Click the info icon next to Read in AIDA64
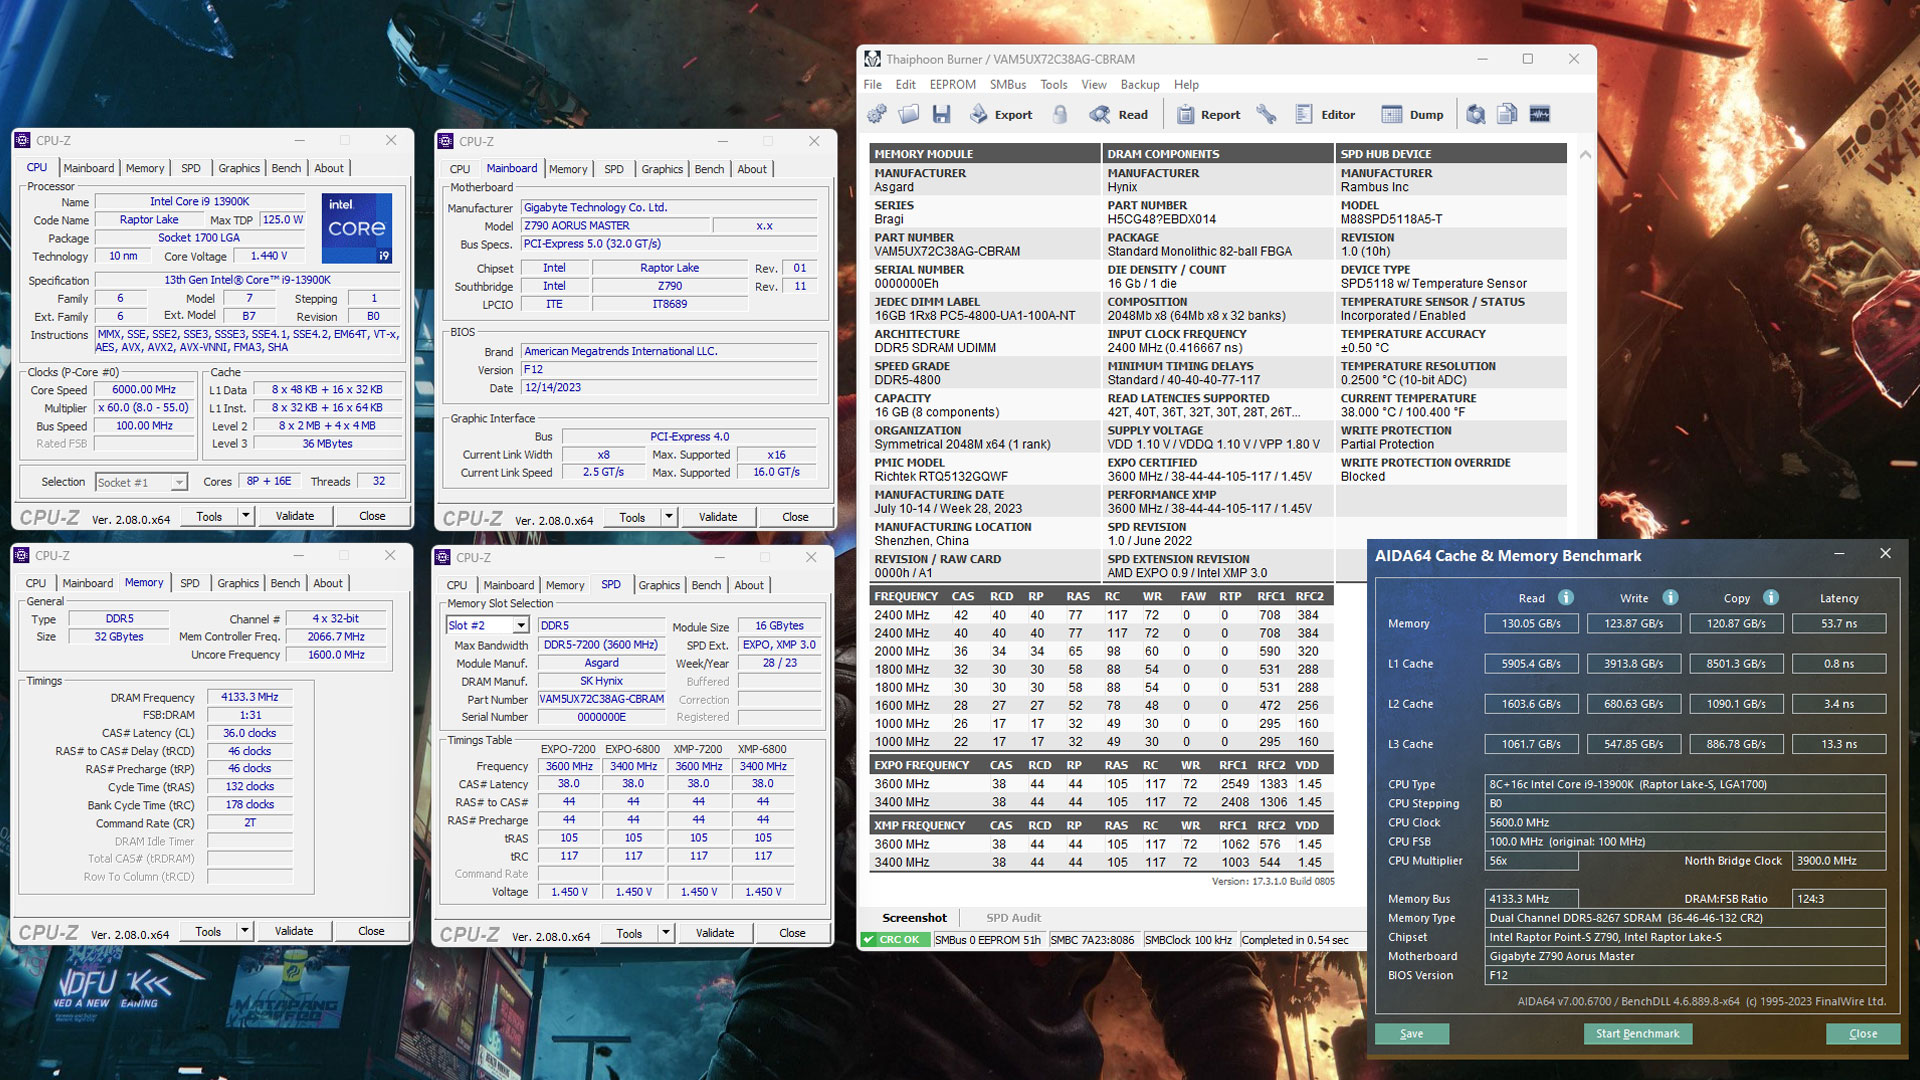Viewport: 1920px width, 1080px height. tap(1566, 597)
